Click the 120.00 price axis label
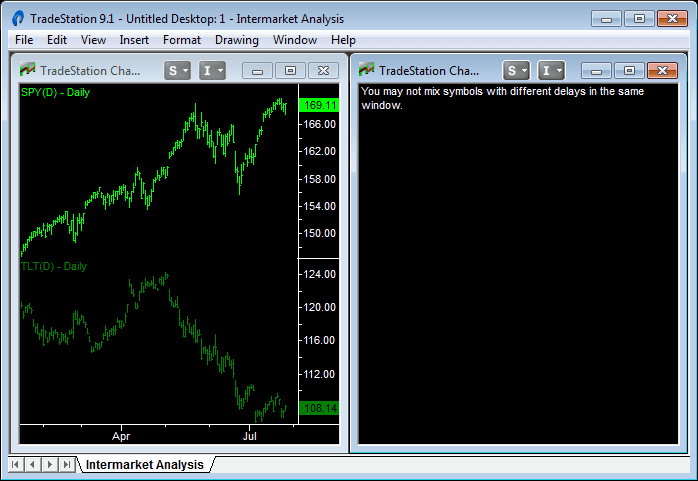The height and width of the screenshot is (481, 698). (320, 307)
